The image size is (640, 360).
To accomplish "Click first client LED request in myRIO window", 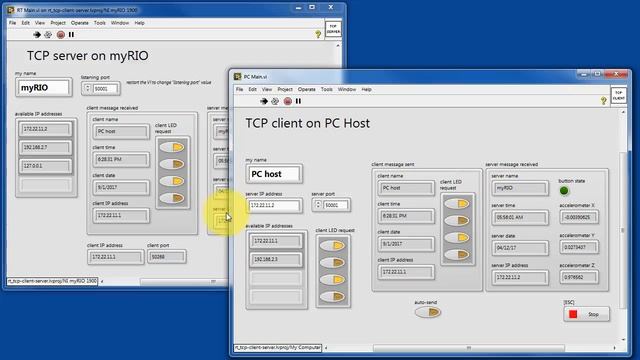I will point(172,147).
